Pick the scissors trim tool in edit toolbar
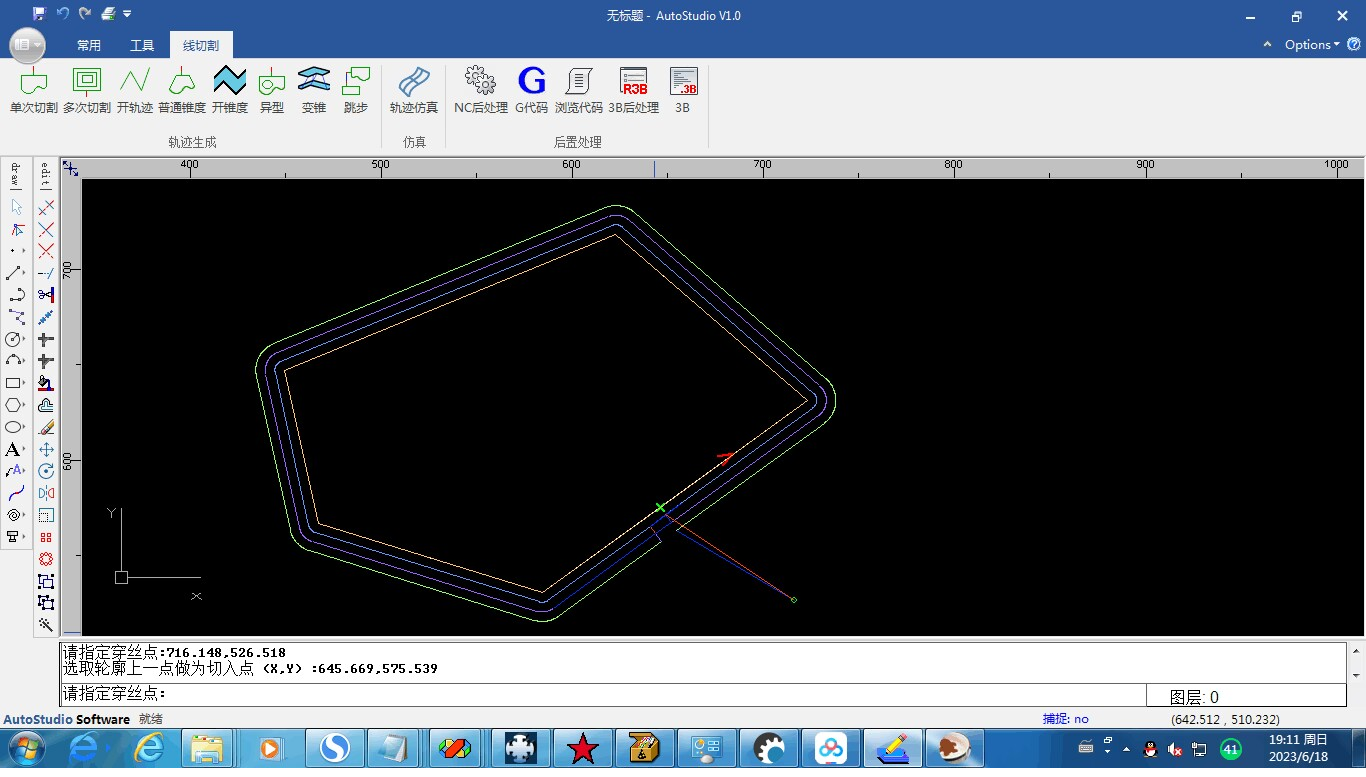 (46, 295)
